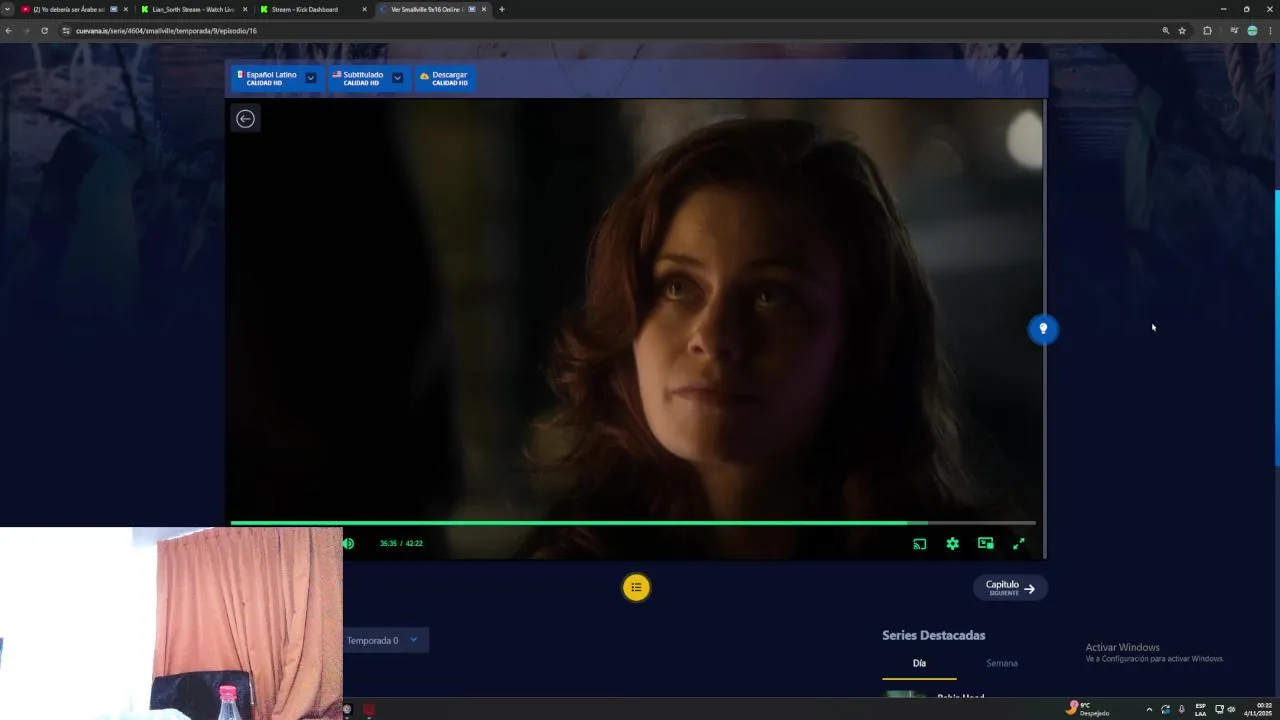This screenshot has width=1280, height=720.
Task: Mute the video volume icon
Action: click(x=348, y=544)
